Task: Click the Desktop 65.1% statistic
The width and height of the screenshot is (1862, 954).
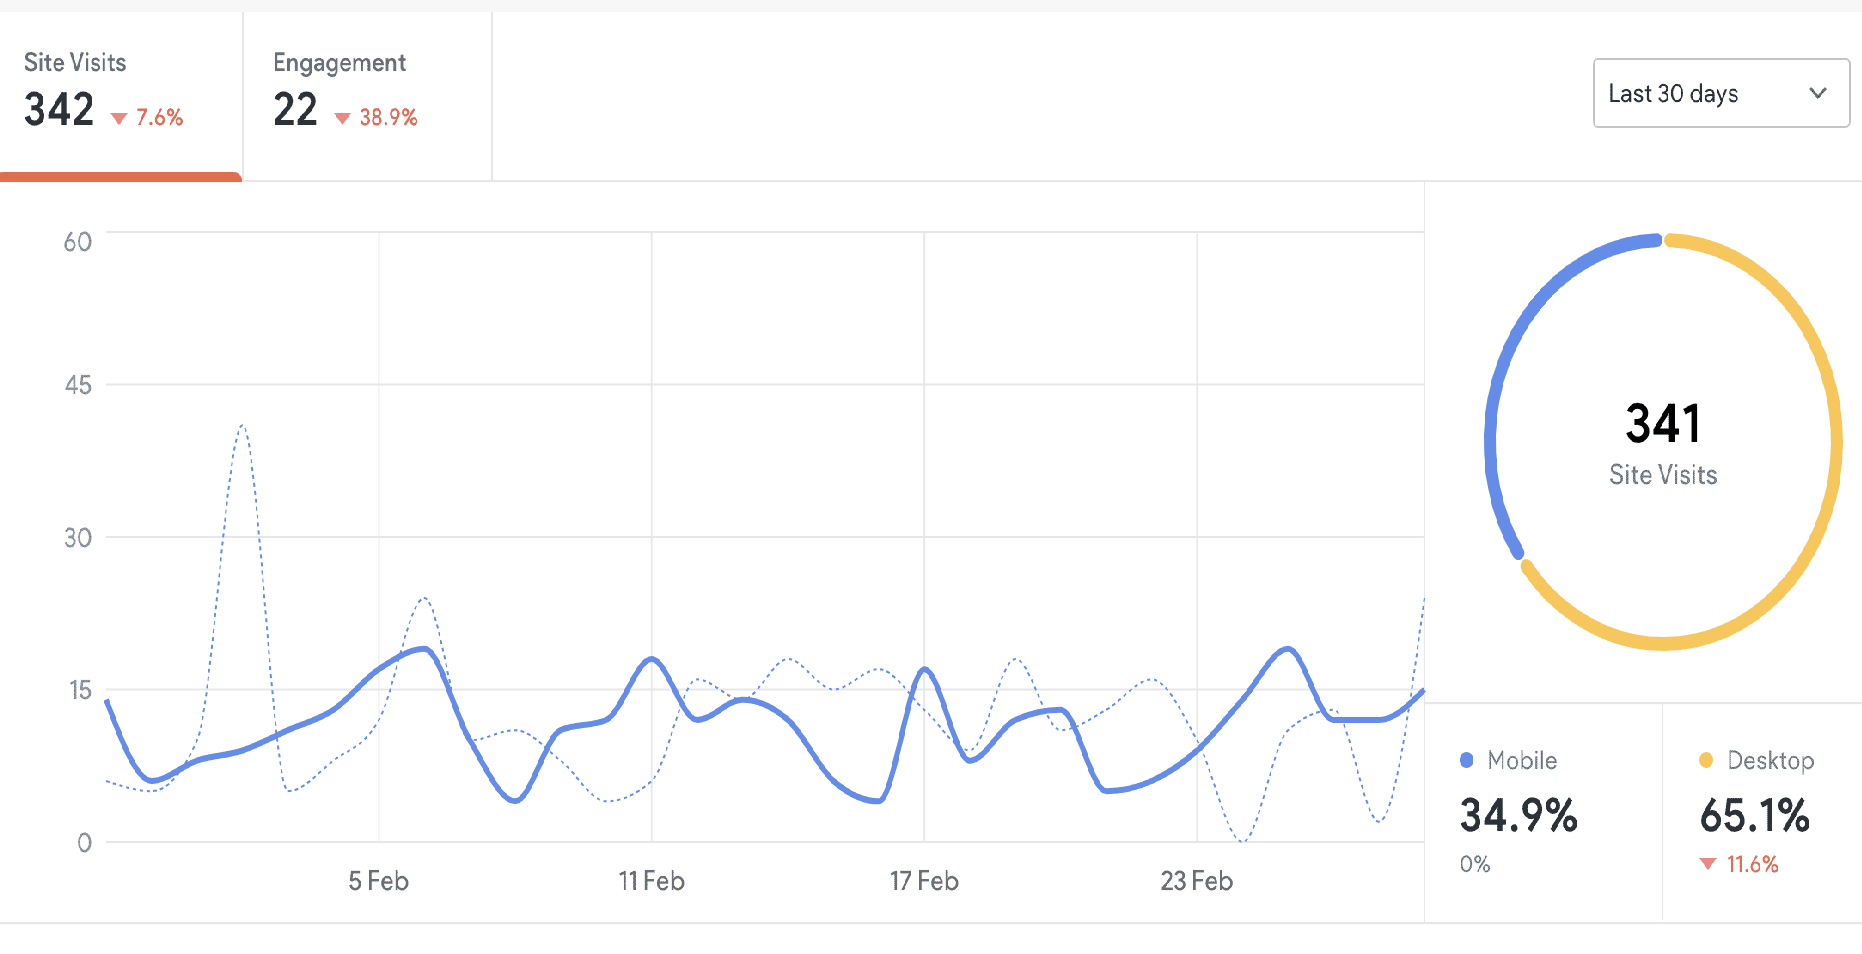Action: tap(1755, 815)
